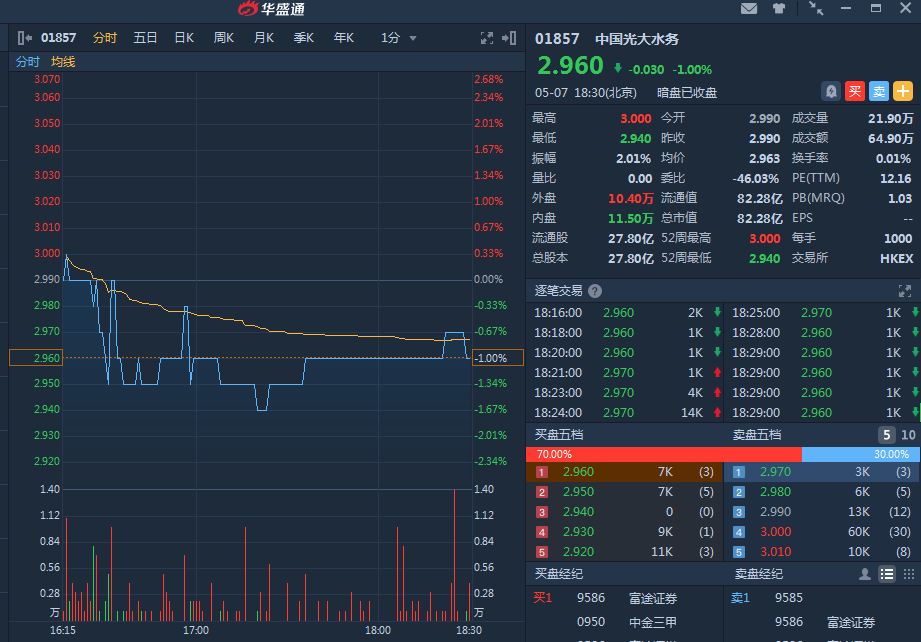Viewport: 921px width, 642px height.
Task: Switch to 周K chart
Action: pyautogui.click(x=224, y=38)
